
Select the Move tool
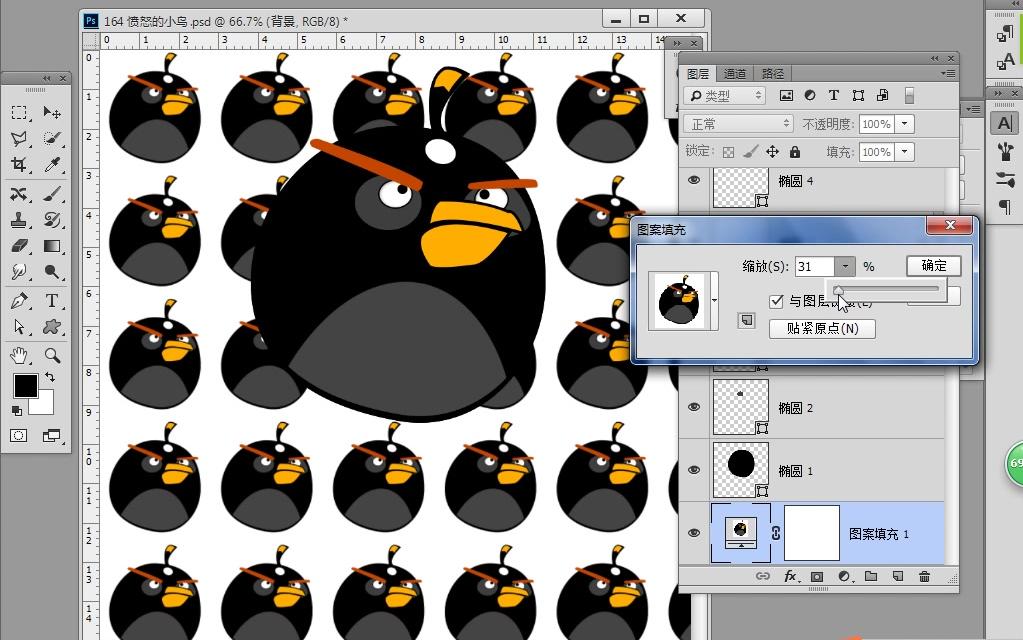[52, 113]
